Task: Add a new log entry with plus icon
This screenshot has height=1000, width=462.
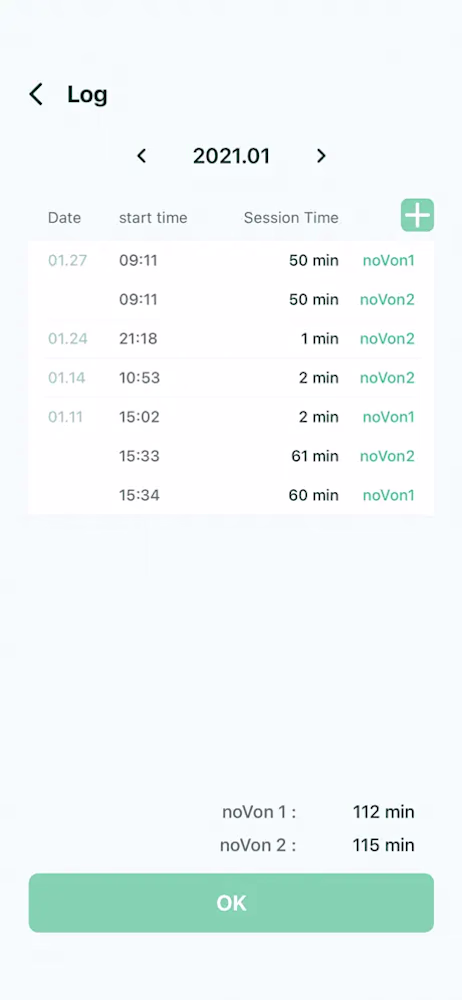Action: tap(417, 215)
